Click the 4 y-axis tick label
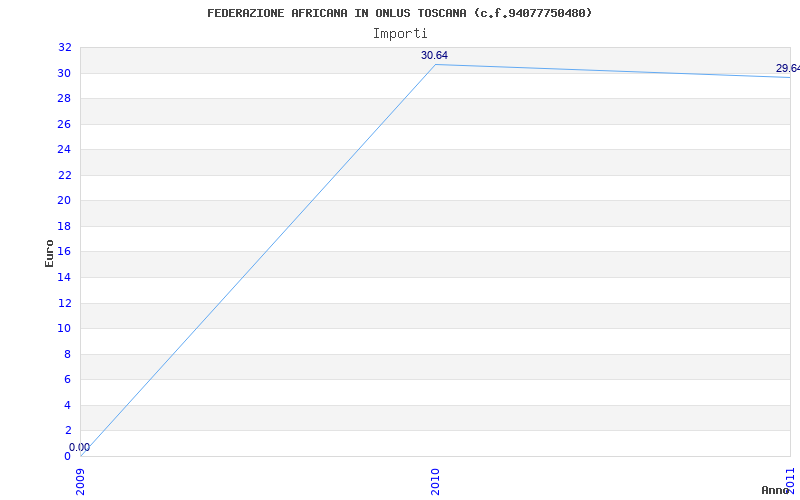 click(67, 406)
